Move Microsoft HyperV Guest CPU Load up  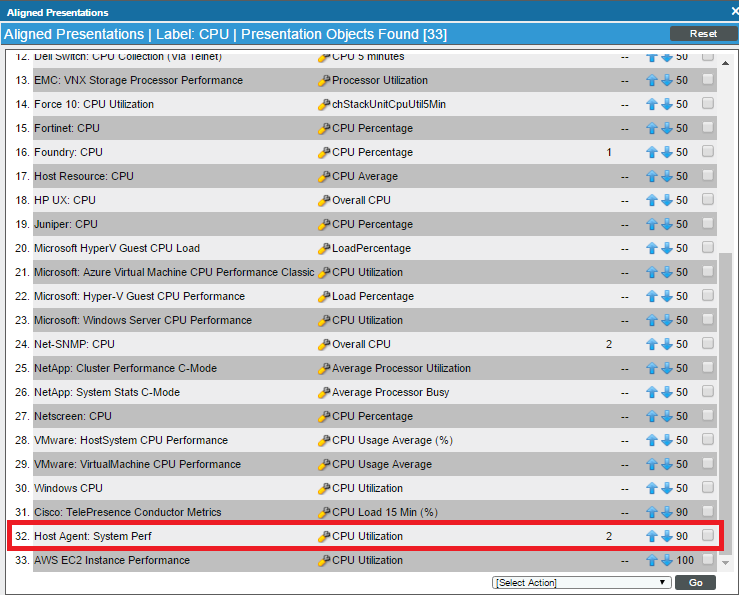(651, 248)
